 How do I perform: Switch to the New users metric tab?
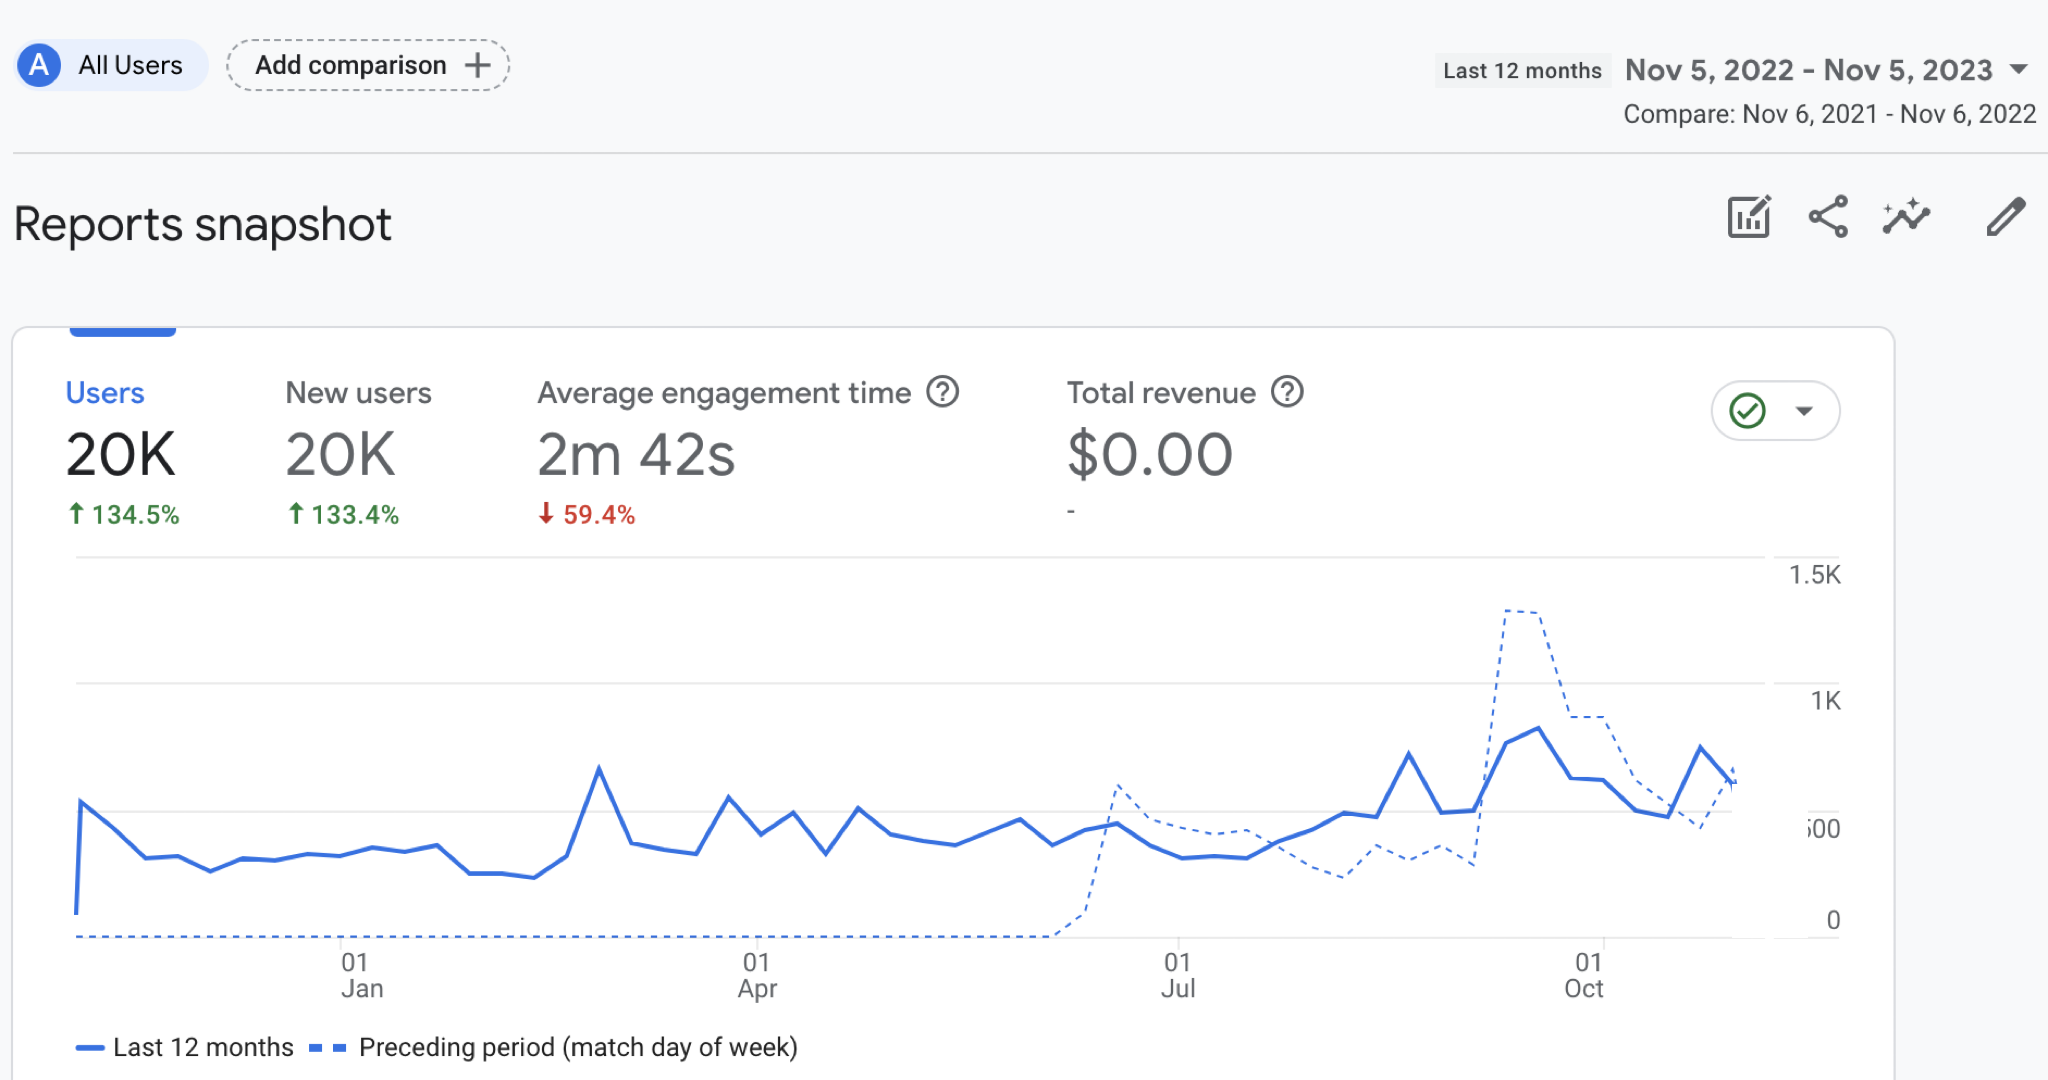[x=358, y=393]
